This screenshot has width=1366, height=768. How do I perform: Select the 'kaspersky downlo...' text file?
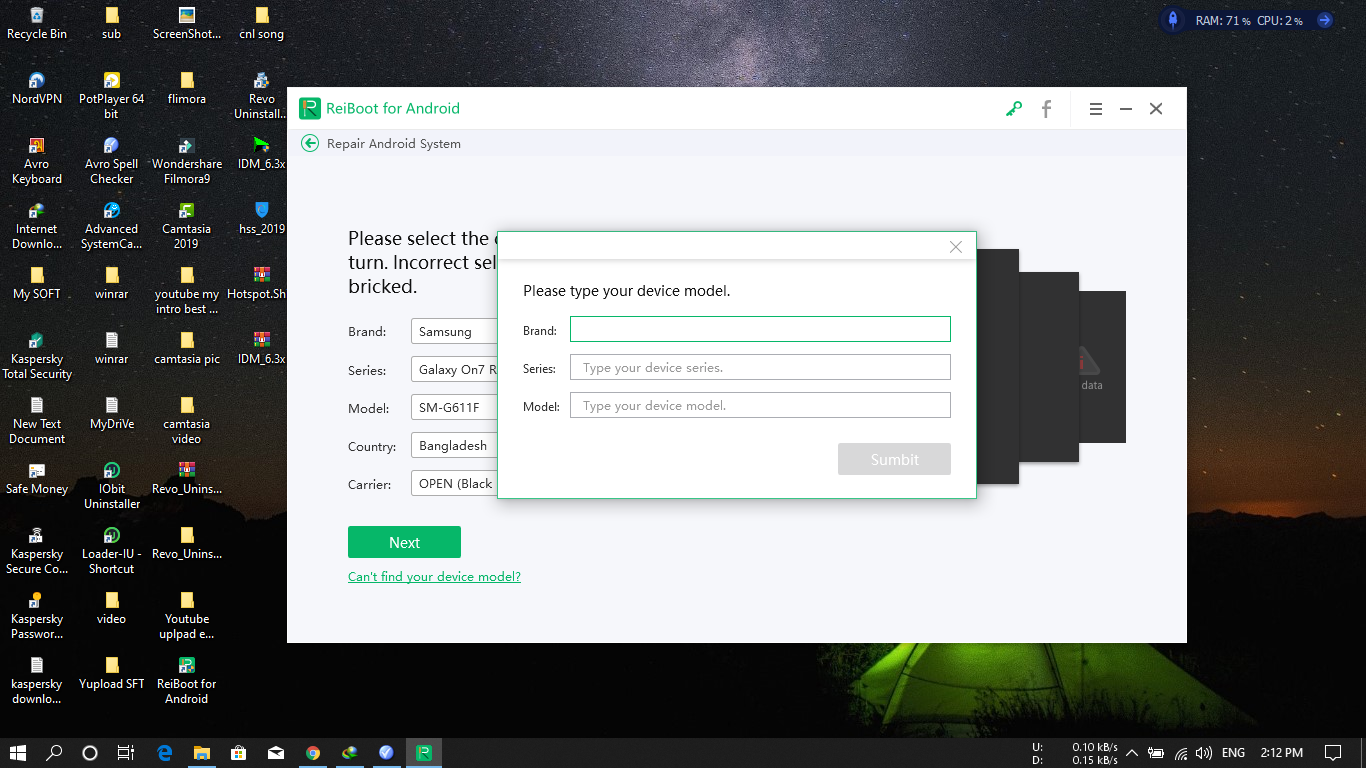37,680
